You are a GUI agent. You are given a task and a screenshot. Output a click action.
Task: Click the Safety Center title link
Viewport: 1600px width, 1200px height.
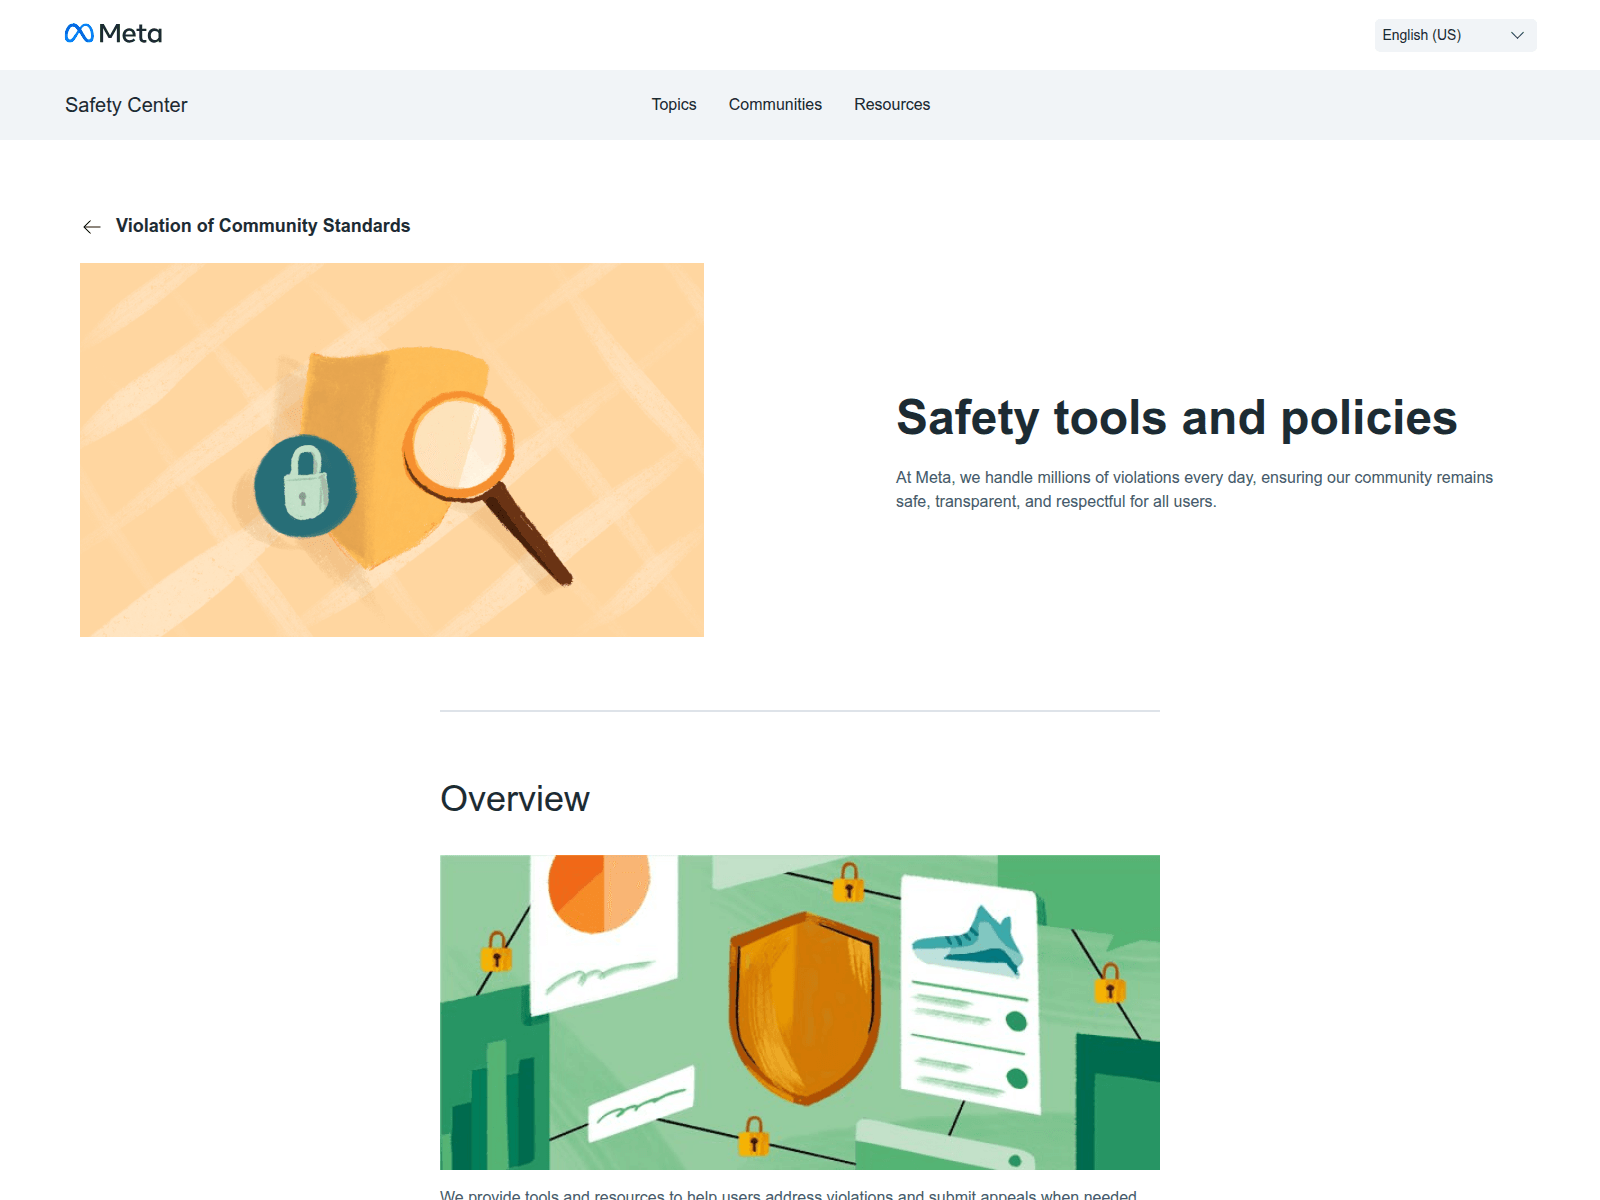(x=126, y=105)
